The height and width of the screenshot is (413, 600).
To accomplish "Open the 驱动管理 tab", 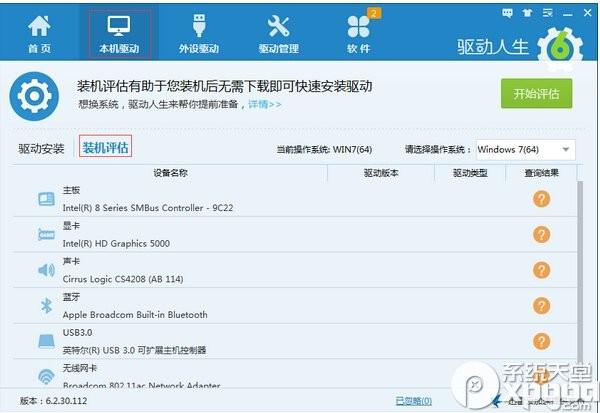I will [x=279, y=34].
